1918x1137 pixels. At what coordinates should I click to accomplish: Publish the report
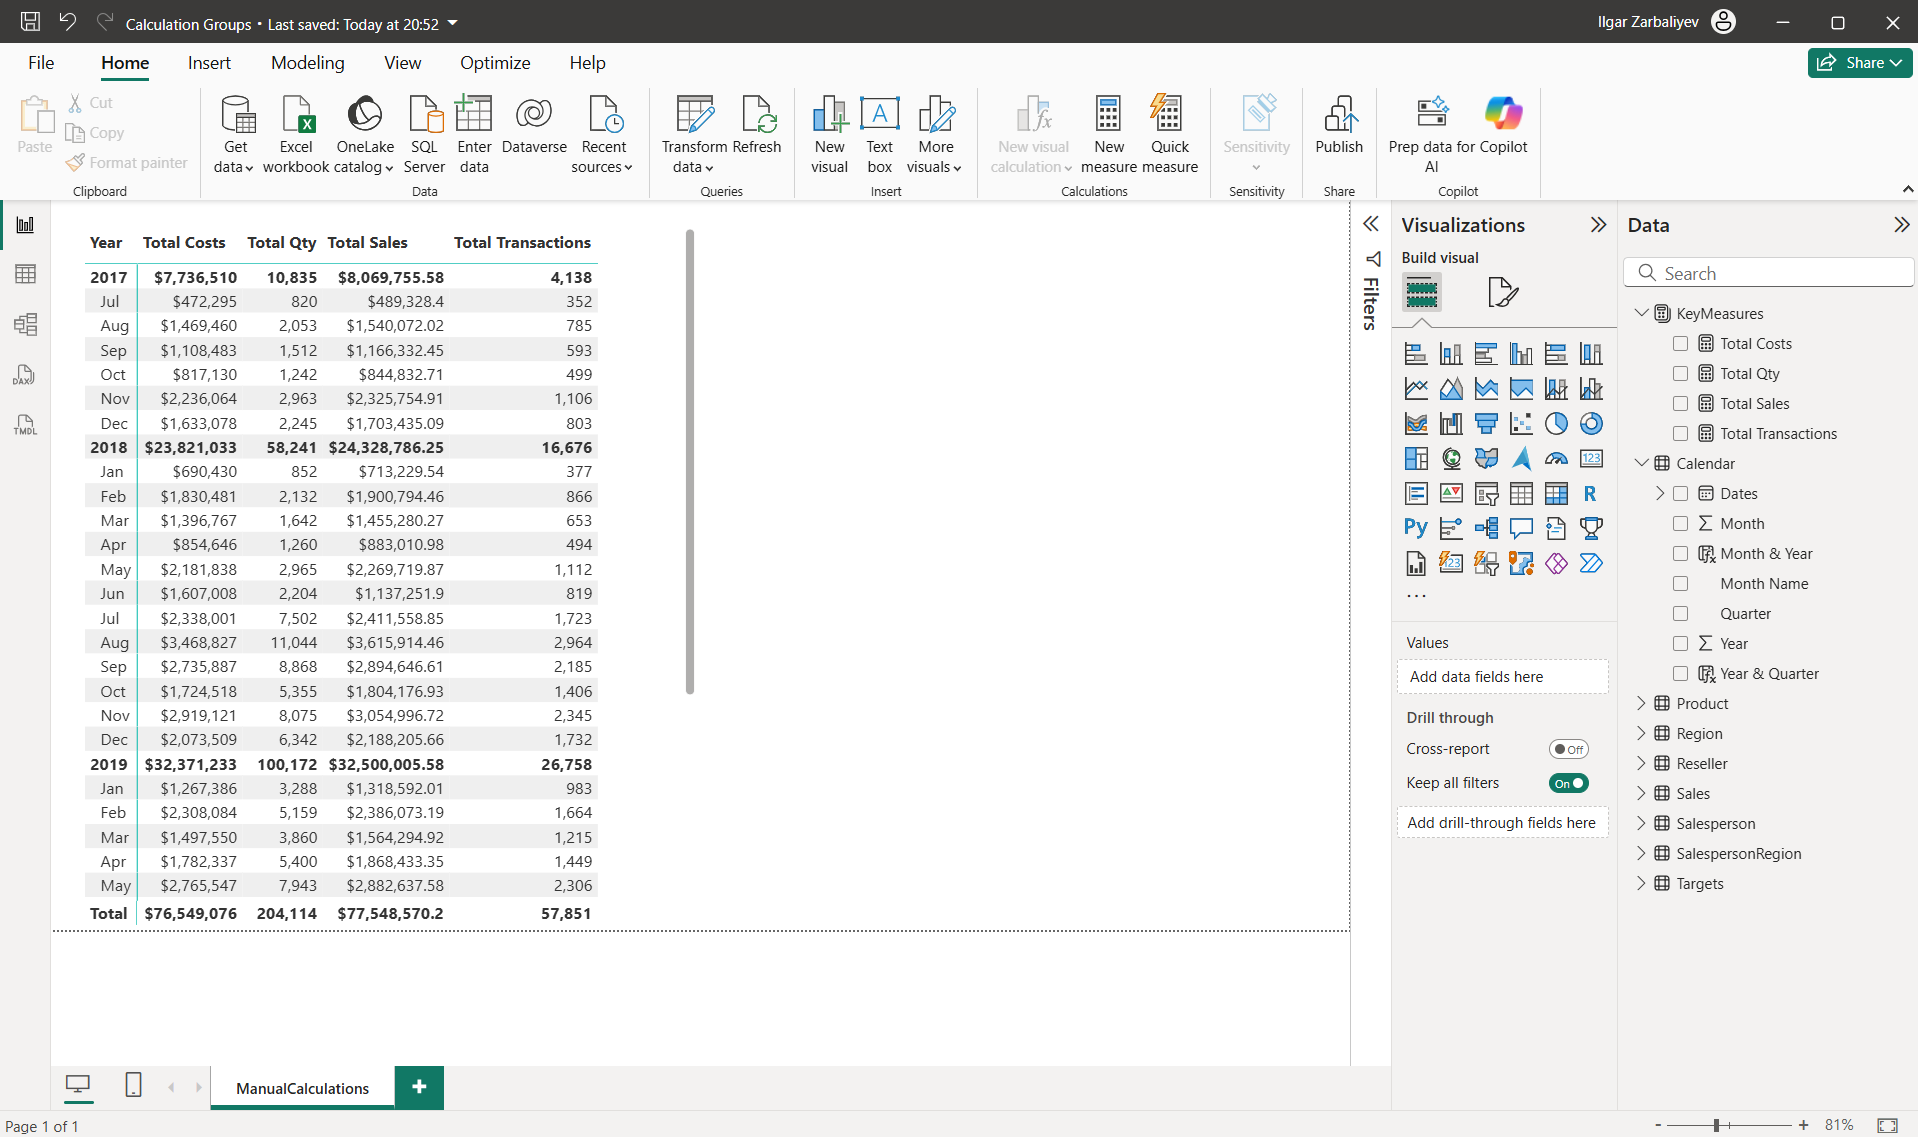(1339, 126)
